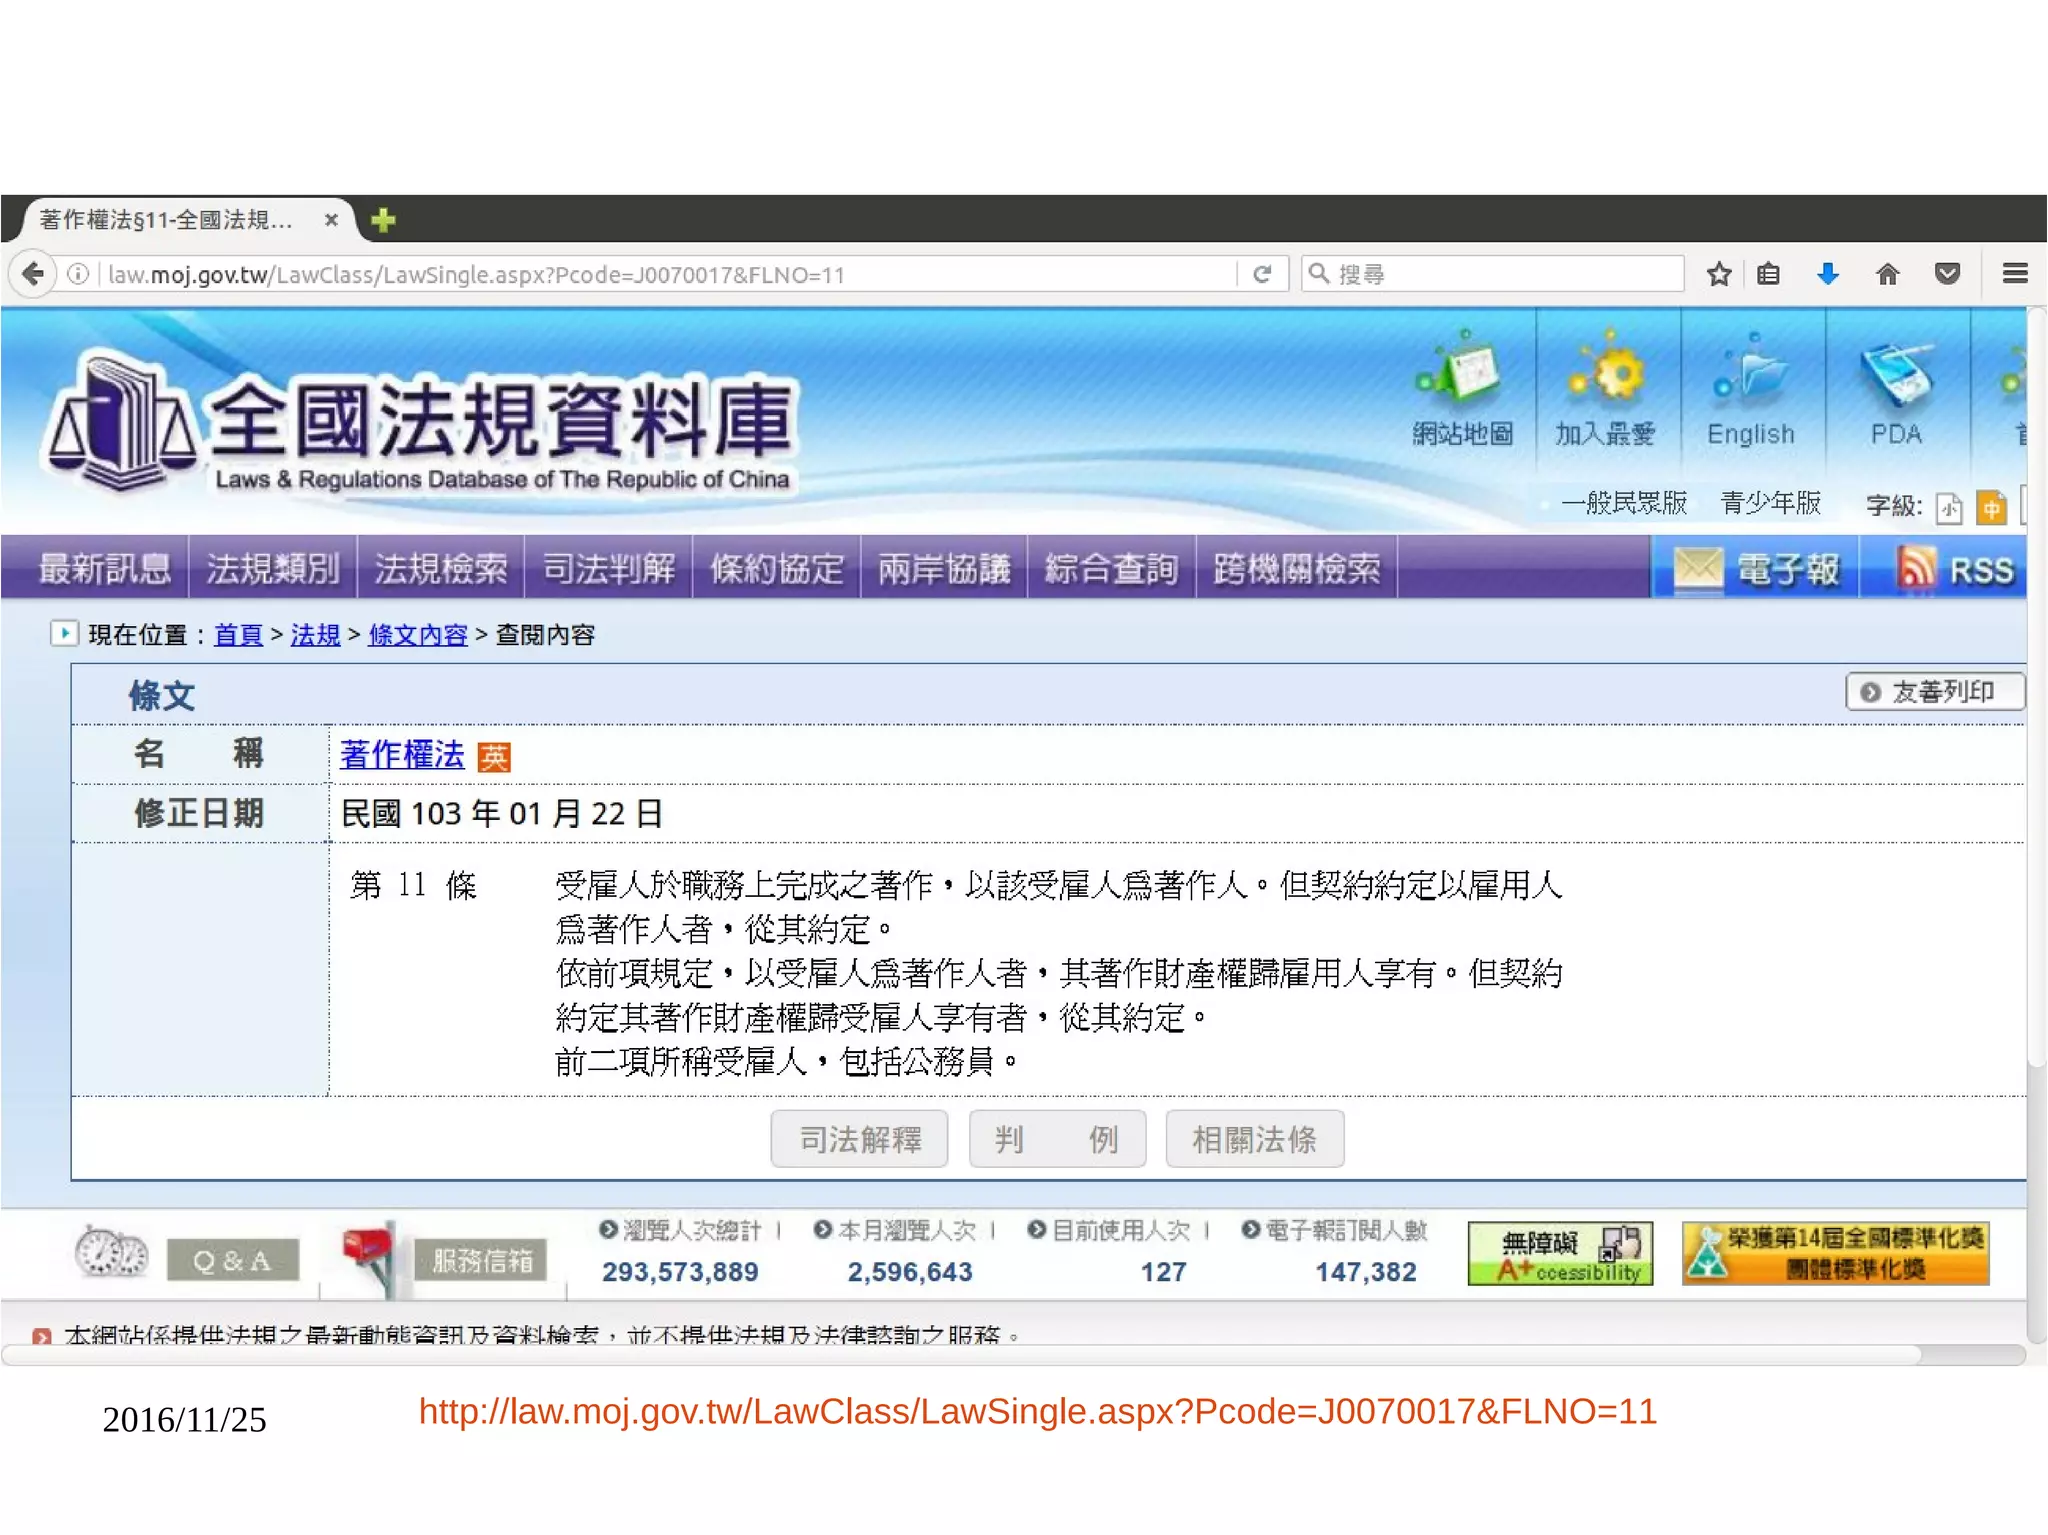
Task: Click the 修正日期 value 民國 103 年 01 月 22 日
Action: click(502, 814)
